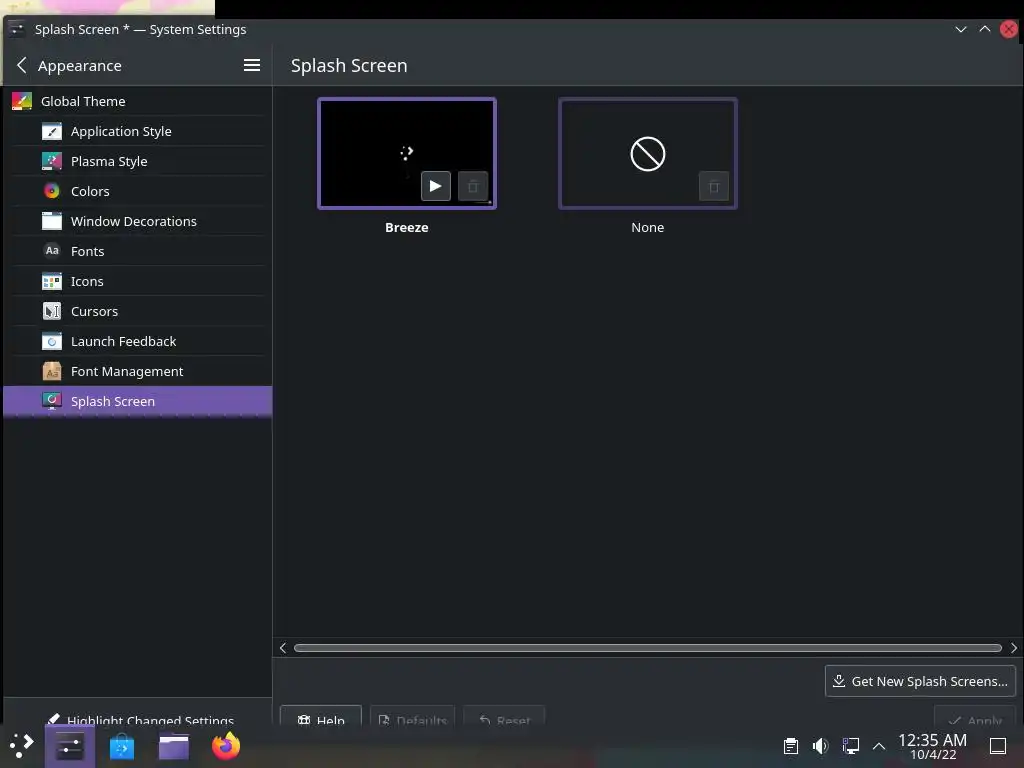Open the sidebar hamburger menu
This screenshot has width=1024, height=768.
coord(251,65)
